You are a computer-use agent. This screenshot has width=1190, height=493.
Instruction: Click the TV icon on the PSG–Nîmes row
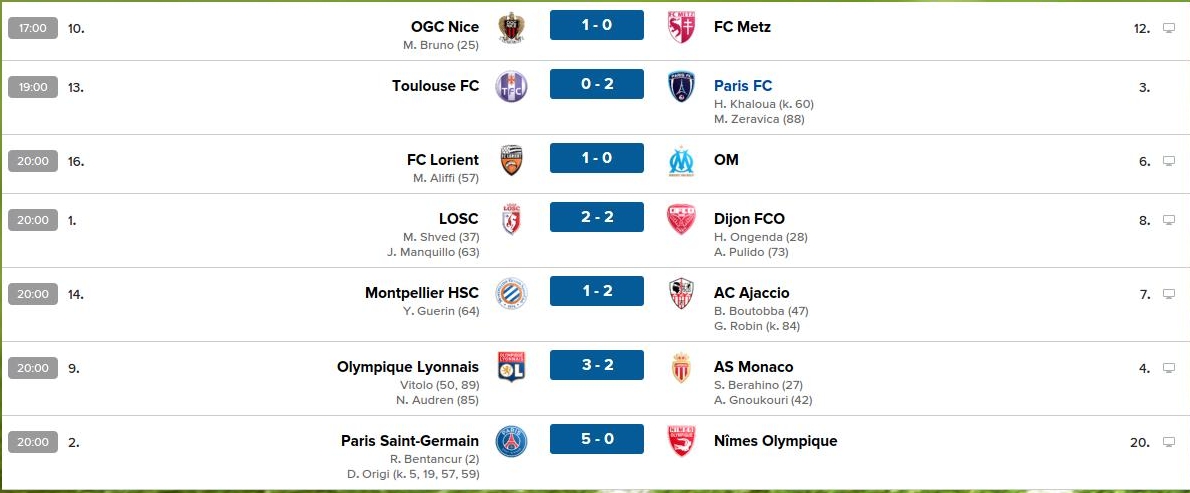click(1168, 442)
